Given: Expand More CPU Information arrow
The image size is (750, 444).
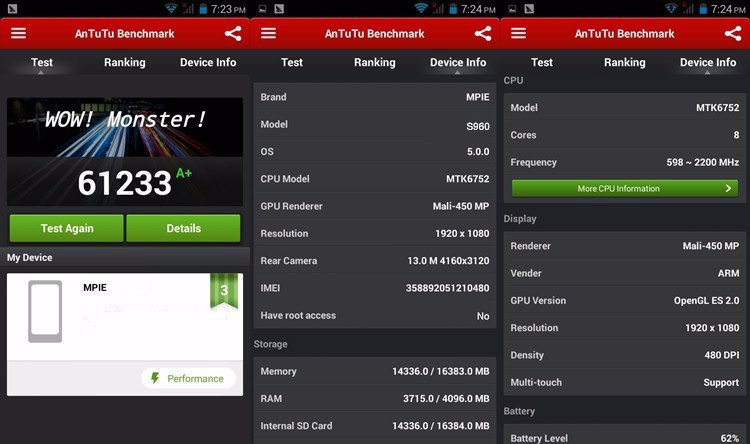Looking at the screenshot, I should pyautogui.click(x=729, y=188).
